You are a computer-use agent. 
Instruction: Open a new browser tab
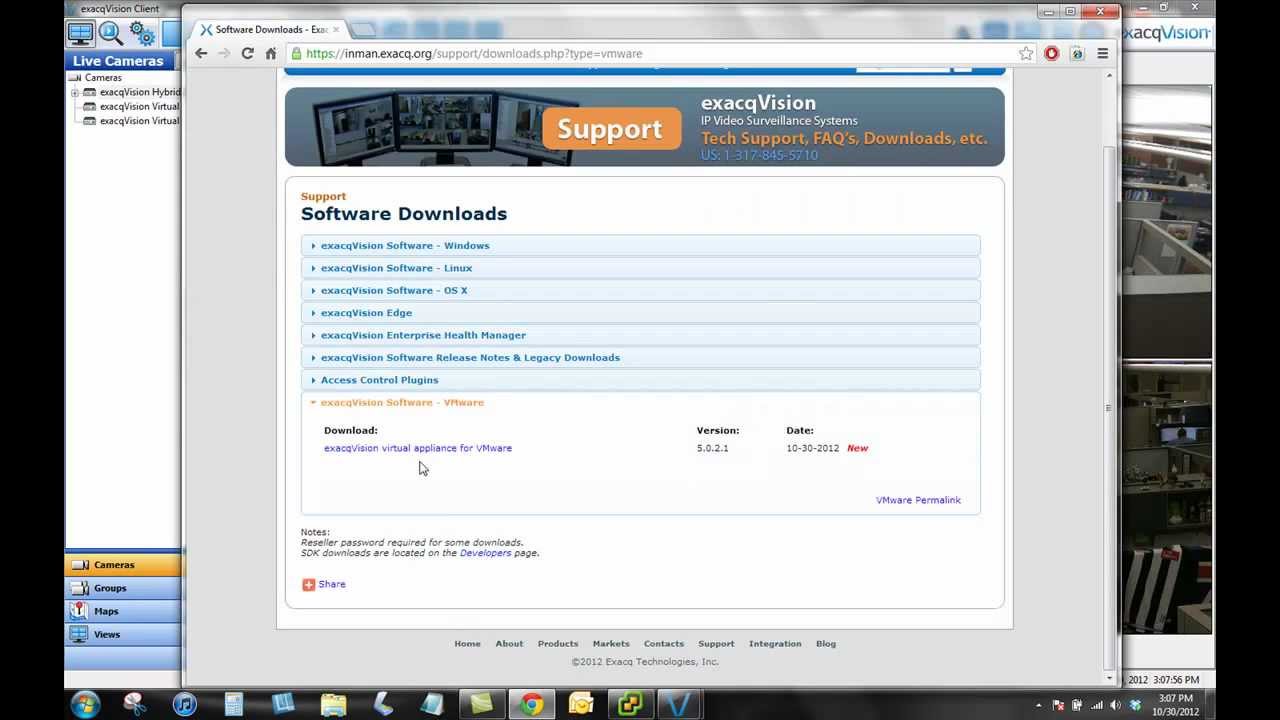click(362, 30)
